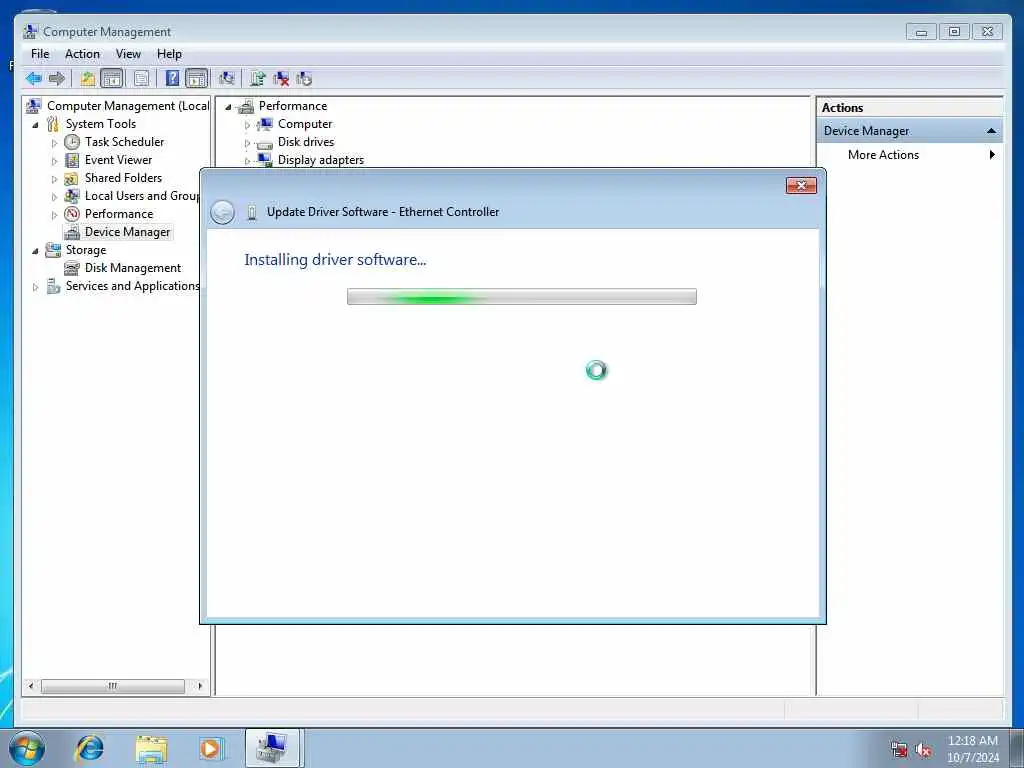Expand the Shared Folders node
The image size is (1024, 768).
[x=54, y=178]
